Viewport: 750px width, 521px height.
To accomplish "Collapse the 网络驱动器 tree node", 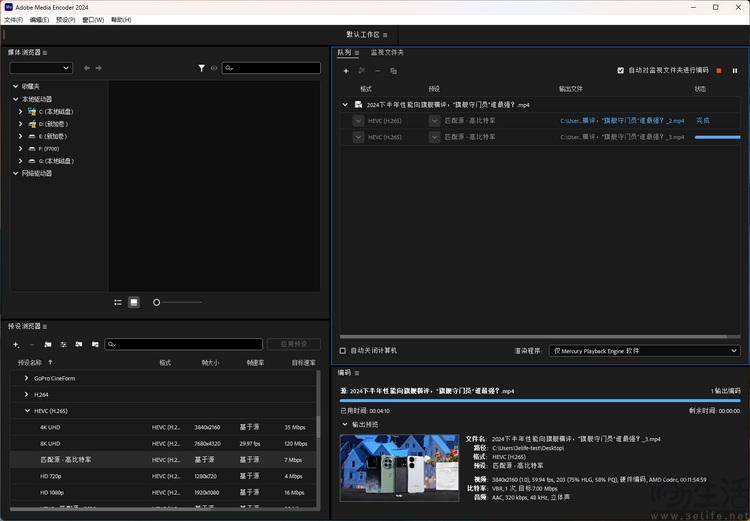I will [16, 173].
